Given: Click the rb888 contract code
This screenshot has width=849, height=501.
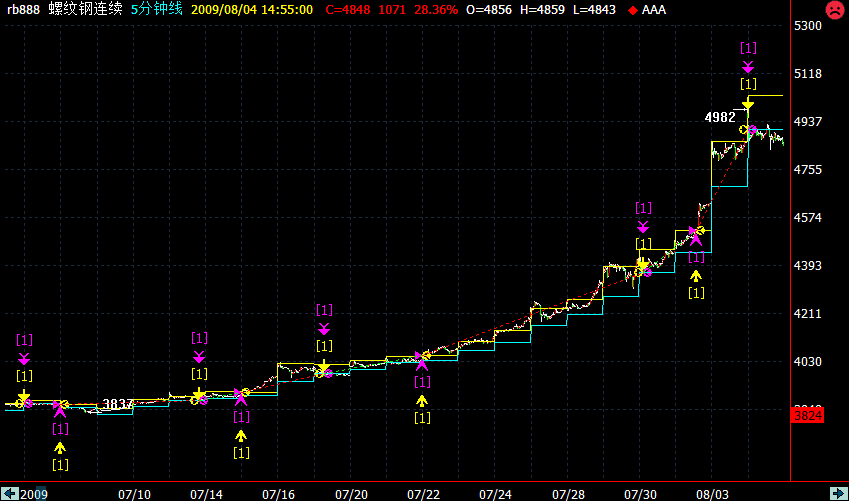Looking at the screenshot, I should click(x=21, y=10).
